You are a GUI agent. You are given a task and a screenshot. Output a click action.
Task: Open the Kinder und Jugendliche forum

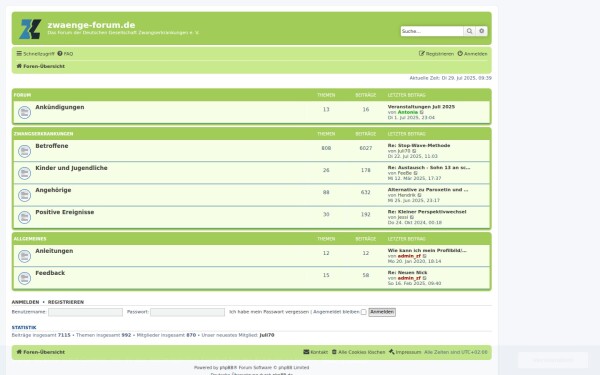pos(71,168)
